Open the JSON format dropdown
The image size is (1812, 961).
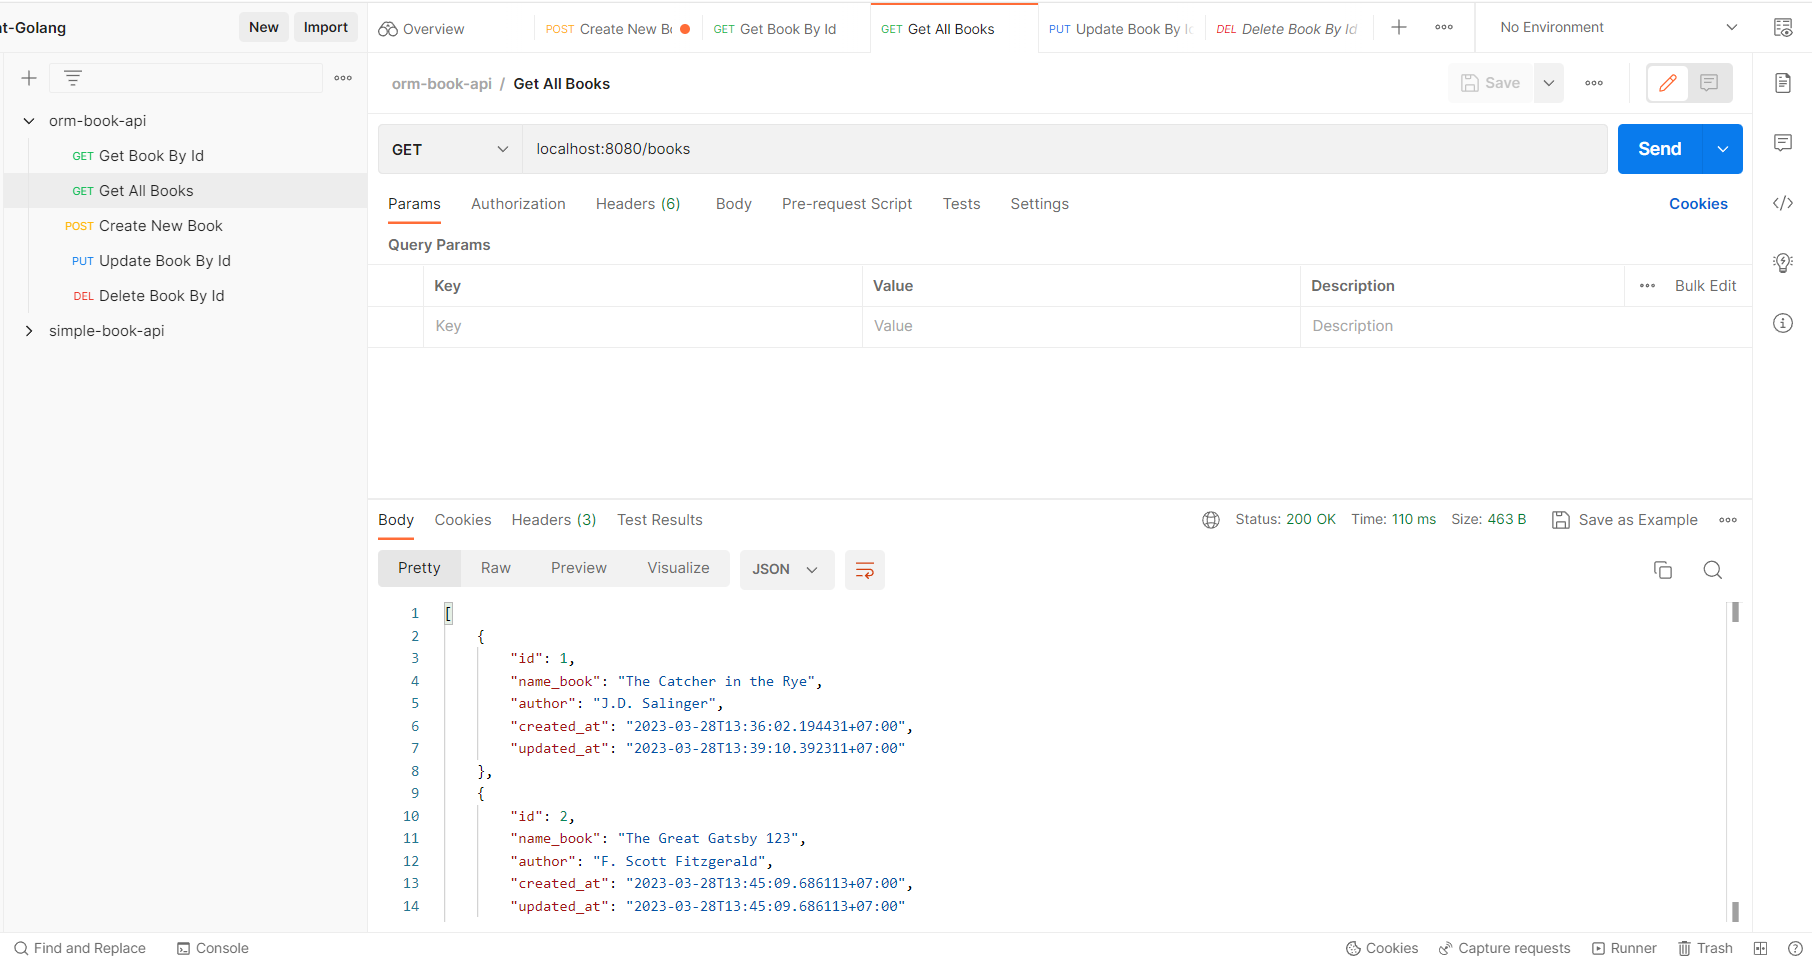pyautogui.click(x=787, y=570)
